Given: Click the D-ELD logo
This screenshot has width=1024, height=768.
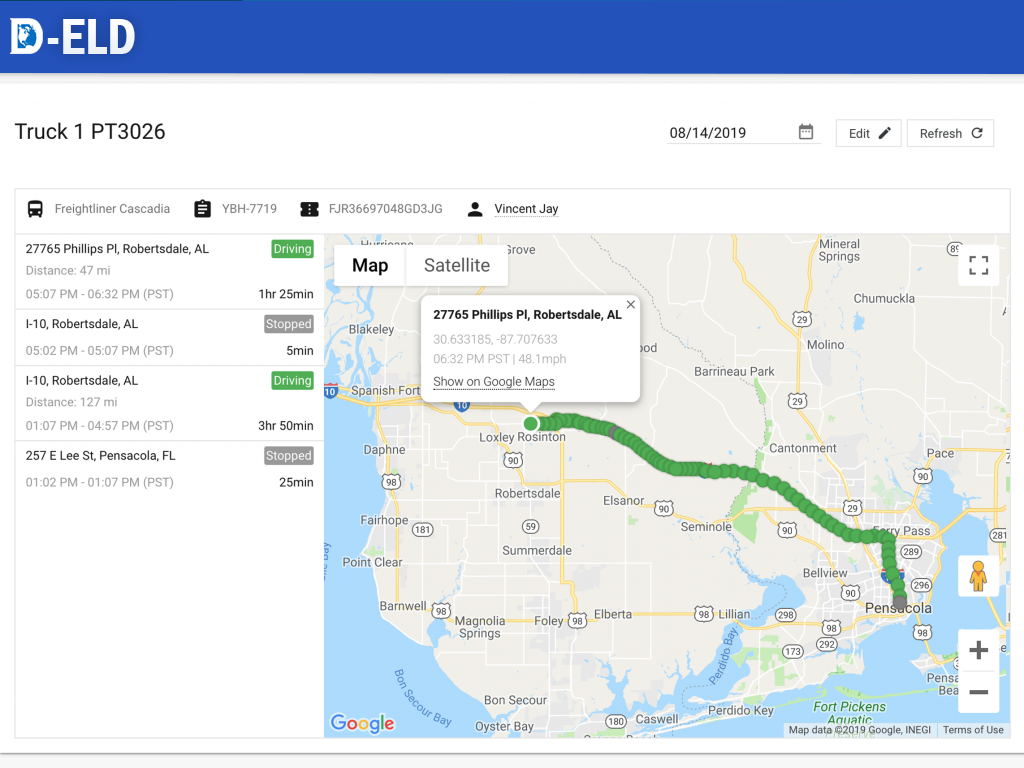Looking at the screenshot, I should [73, 37].
